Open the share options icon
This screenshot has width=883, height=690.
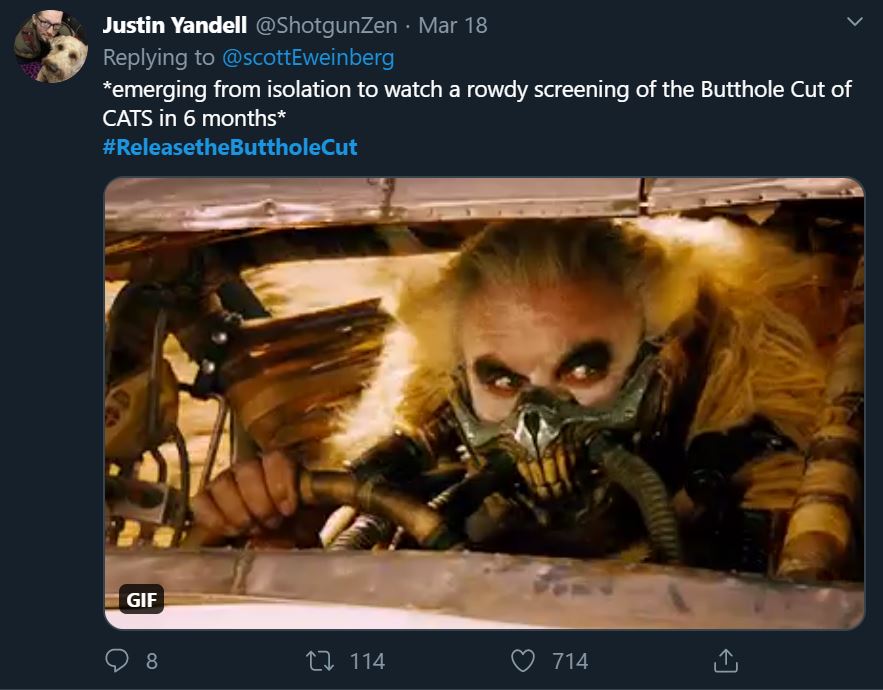(x=725, y=661)
